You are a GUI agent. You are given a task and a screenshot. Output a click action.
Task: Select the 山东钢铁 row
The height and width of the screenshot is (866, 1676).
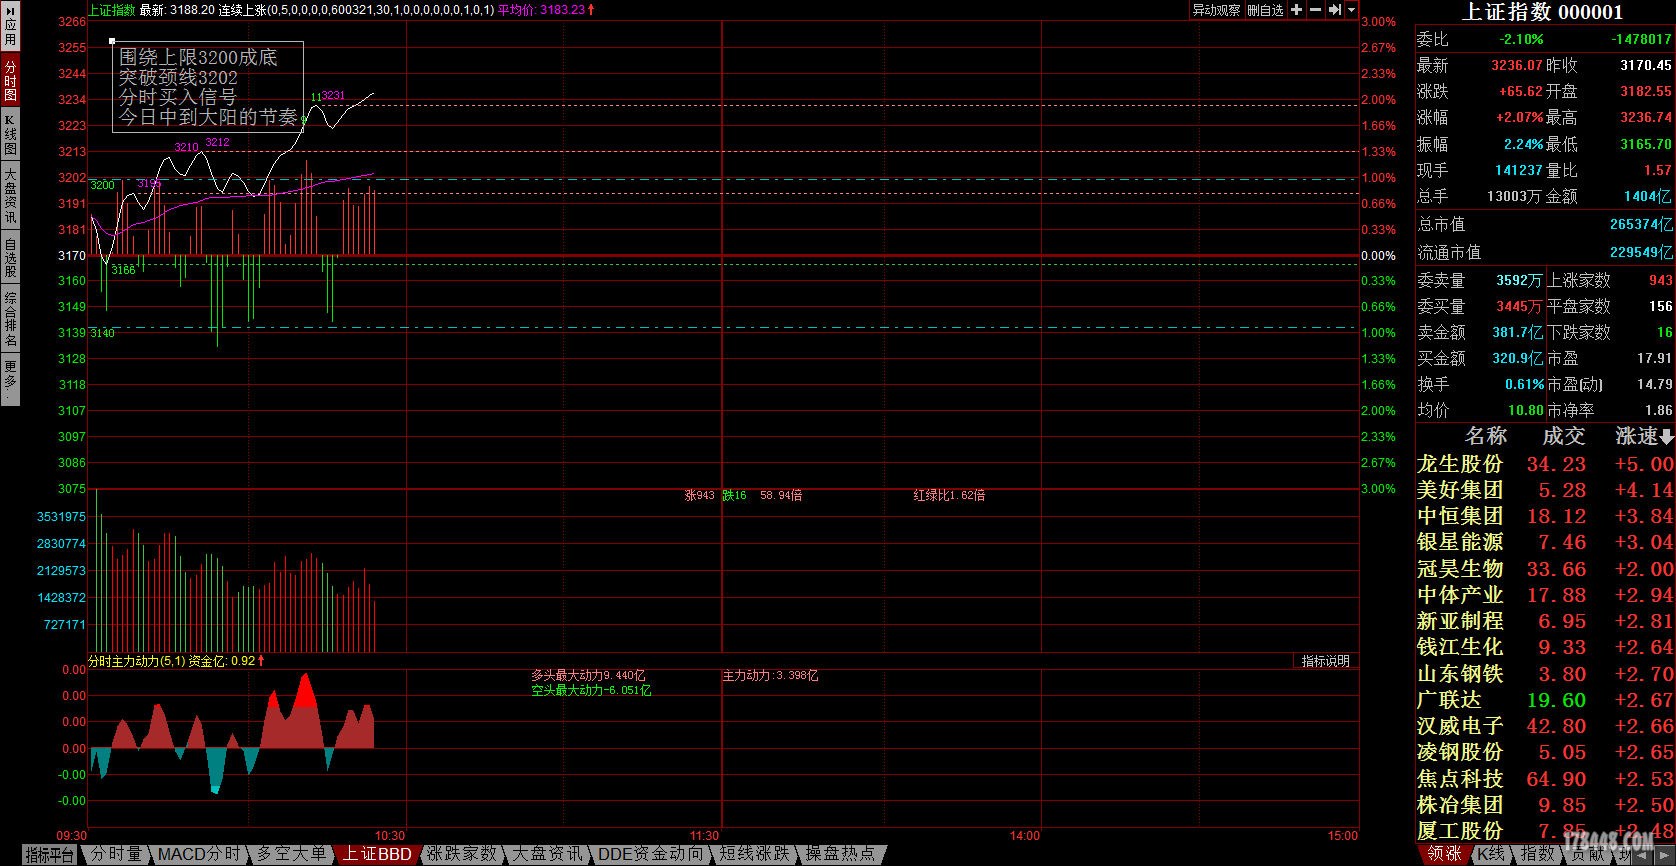(1545, 673)
